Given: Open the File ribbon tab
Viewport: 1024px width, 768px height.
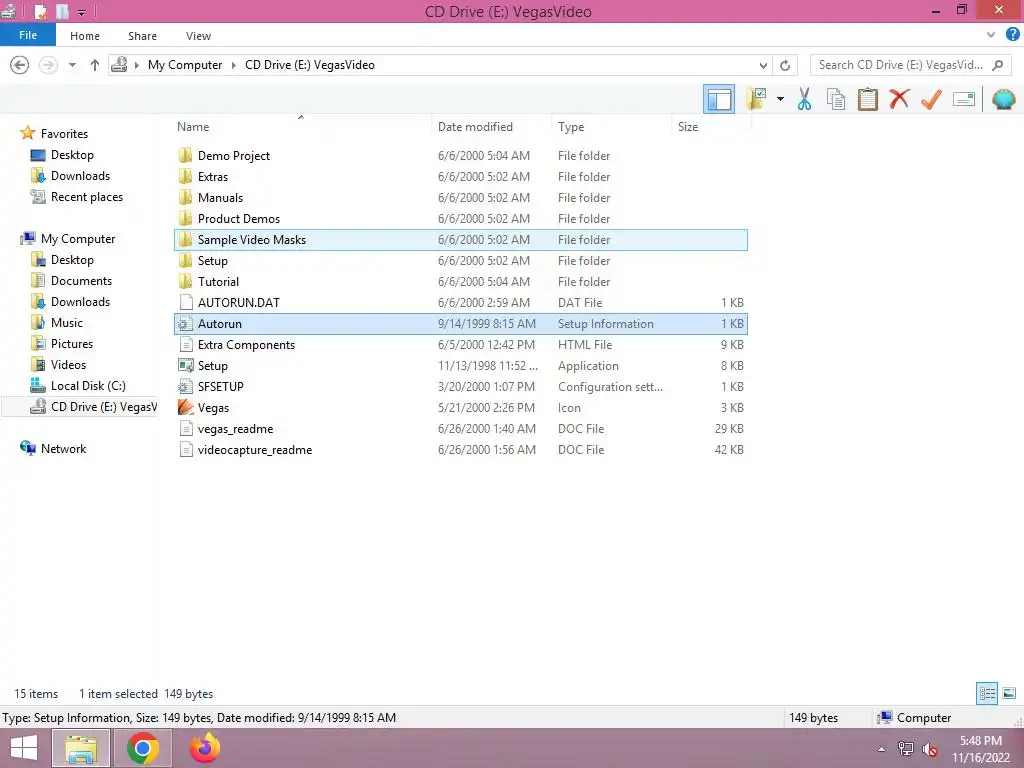Looking at the screenshot, I should click(x=28, y=35).
